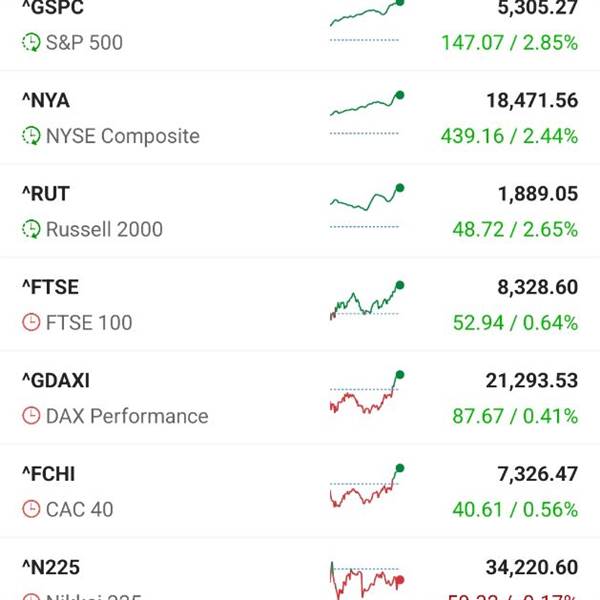Click the Russell 2000 clock icon
This screenshot has width=600, height=600.
tap(31, 229)
